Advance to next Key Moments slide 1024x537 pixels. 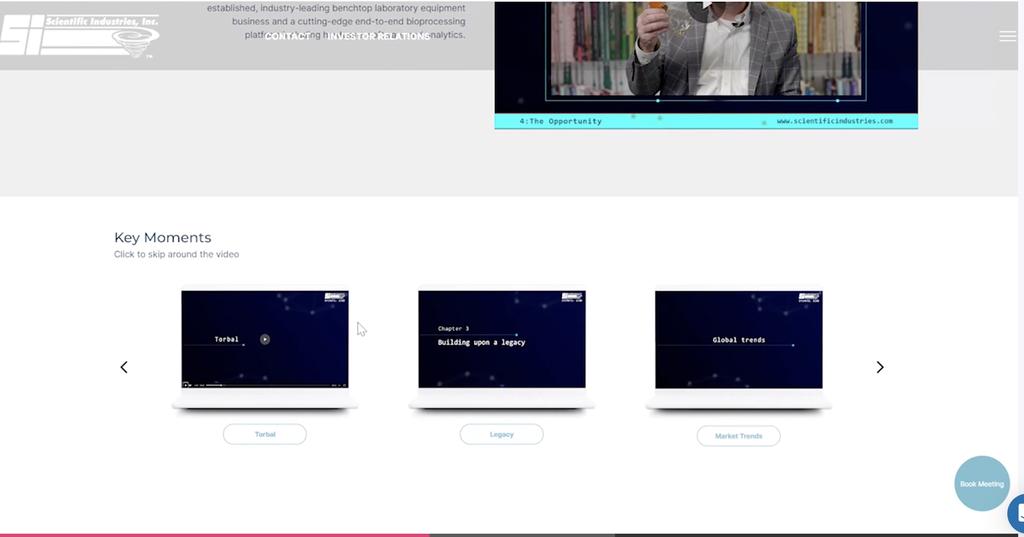(880, 367)
